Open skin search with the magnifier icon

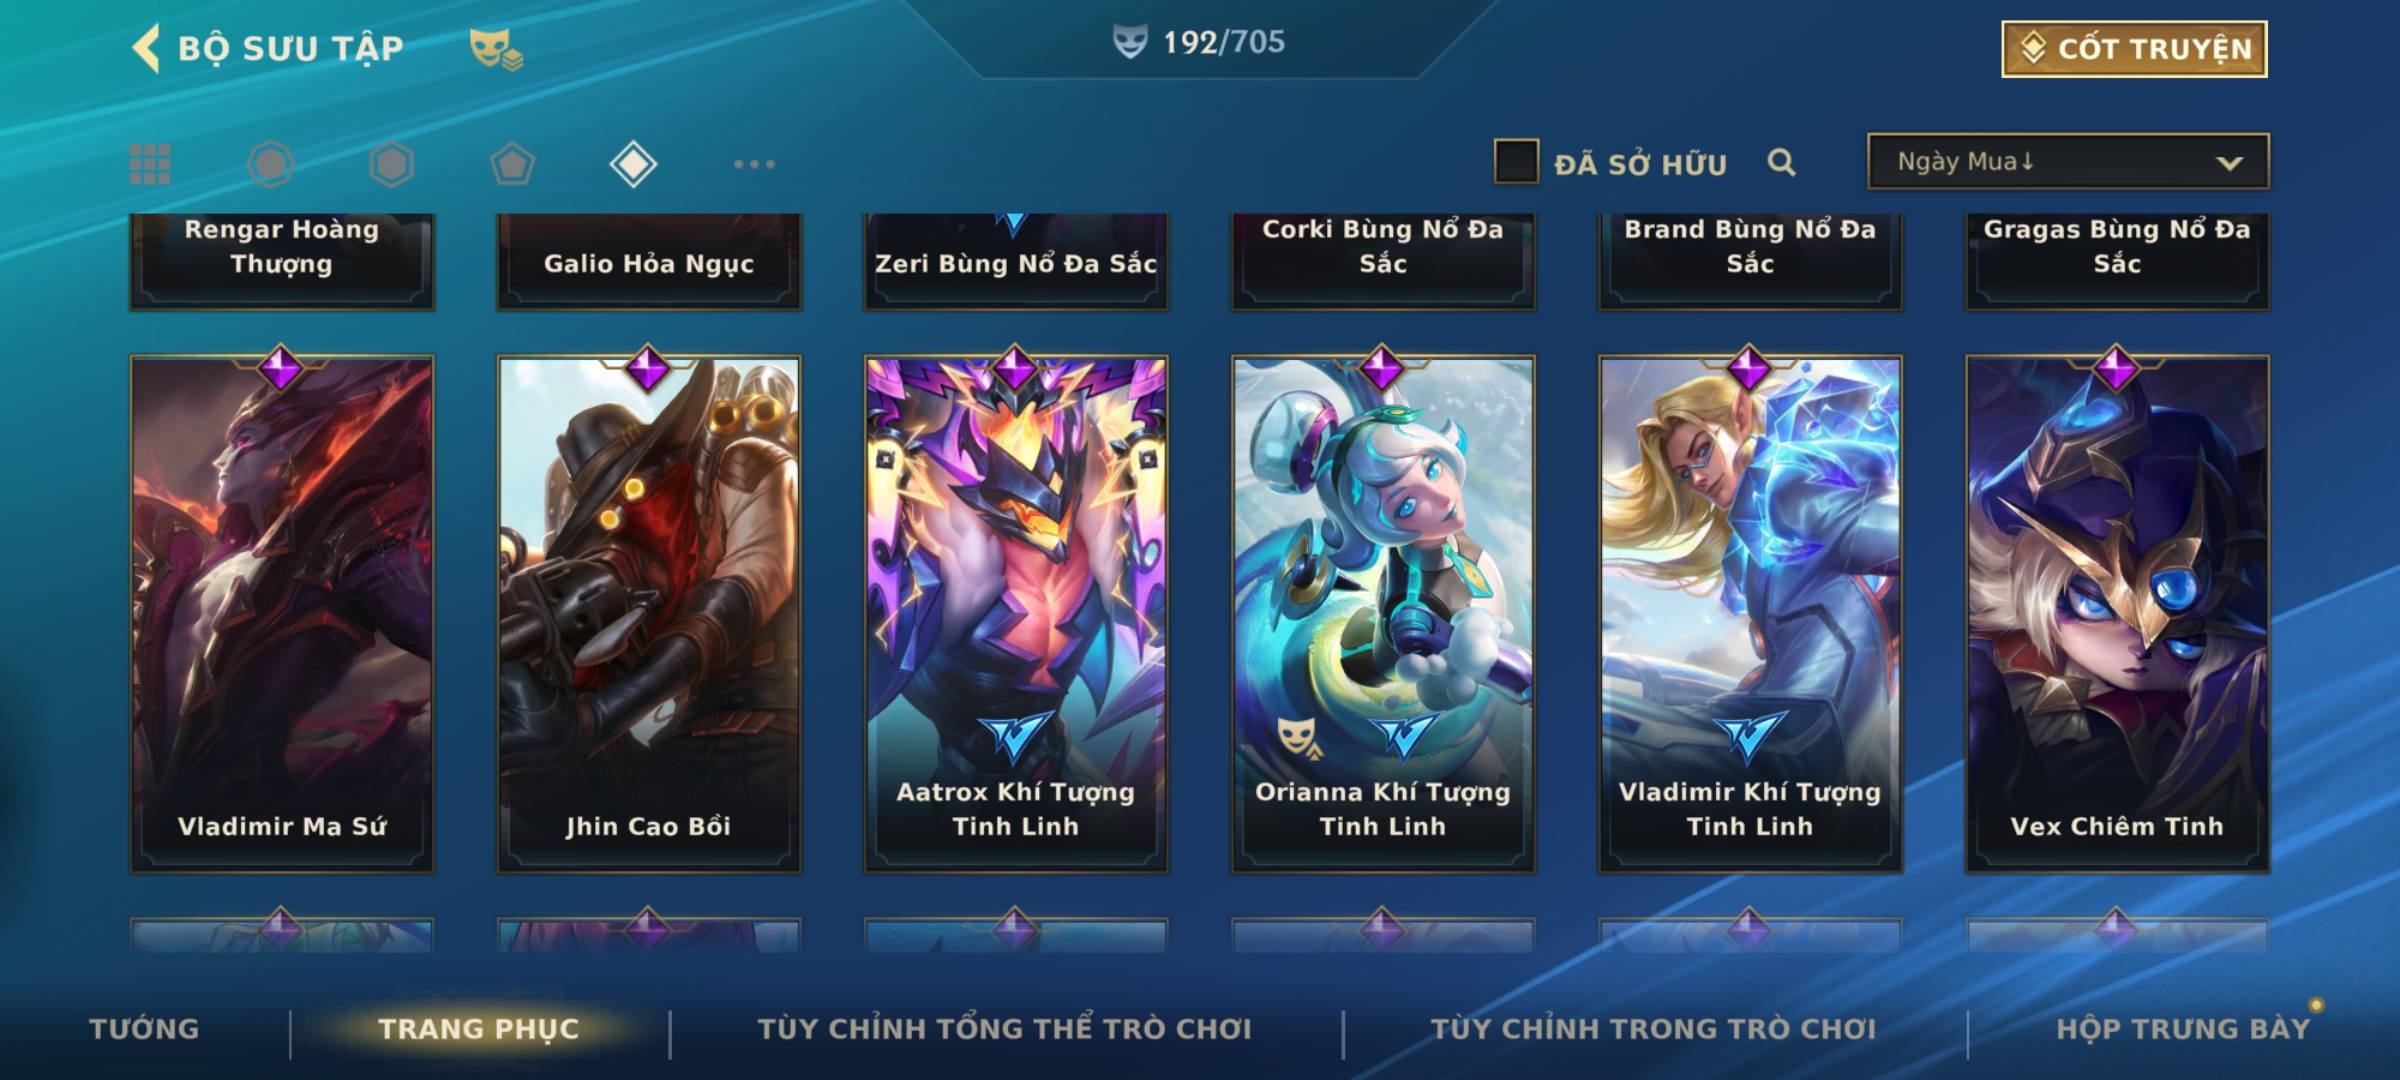1781,162
